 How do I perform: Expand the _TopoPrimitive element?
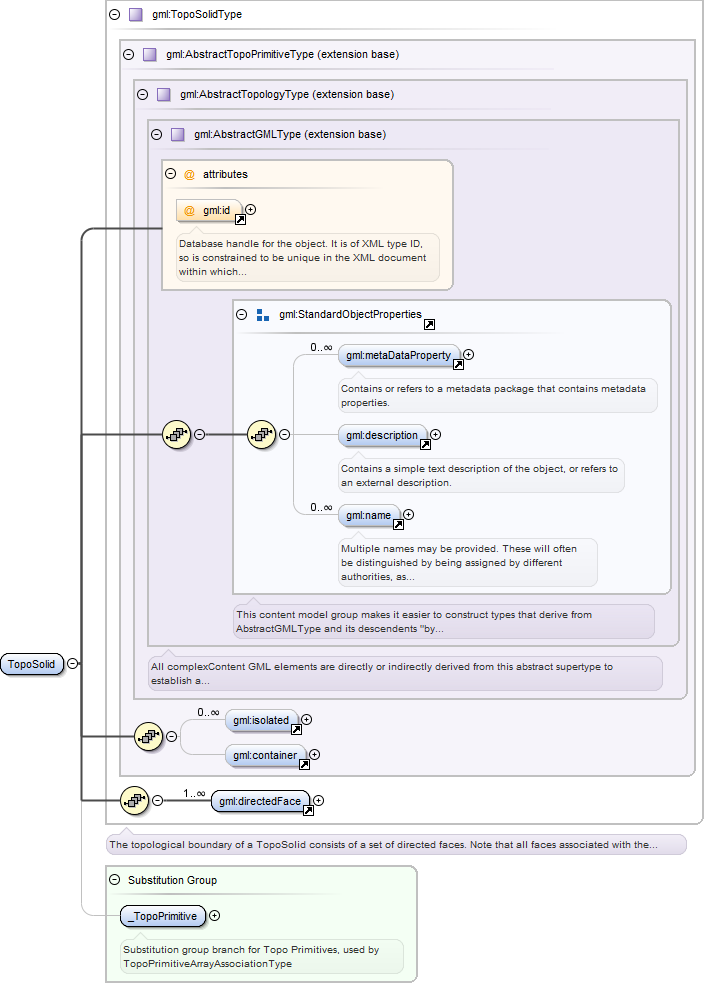(214, 916)
